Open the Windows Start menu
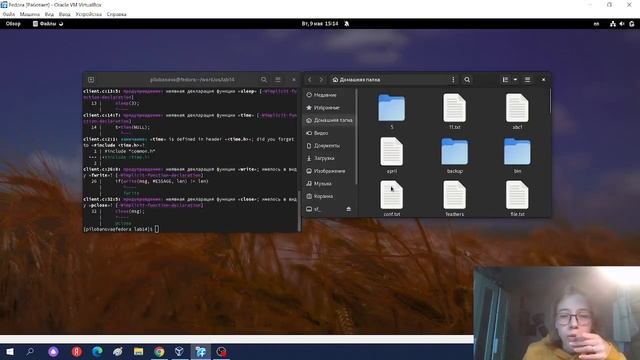 click(10, 351)
